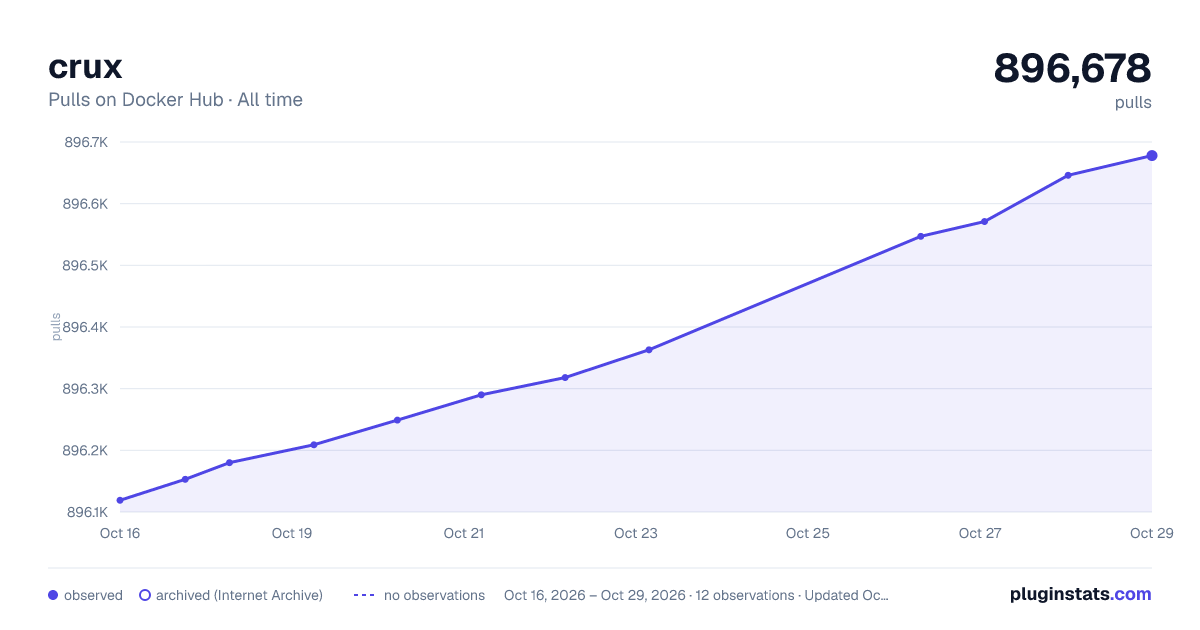Click 'archived (Internet Archive)' legend label
The width and height of the screenshot is (1200, 630).
pos(239,595)
